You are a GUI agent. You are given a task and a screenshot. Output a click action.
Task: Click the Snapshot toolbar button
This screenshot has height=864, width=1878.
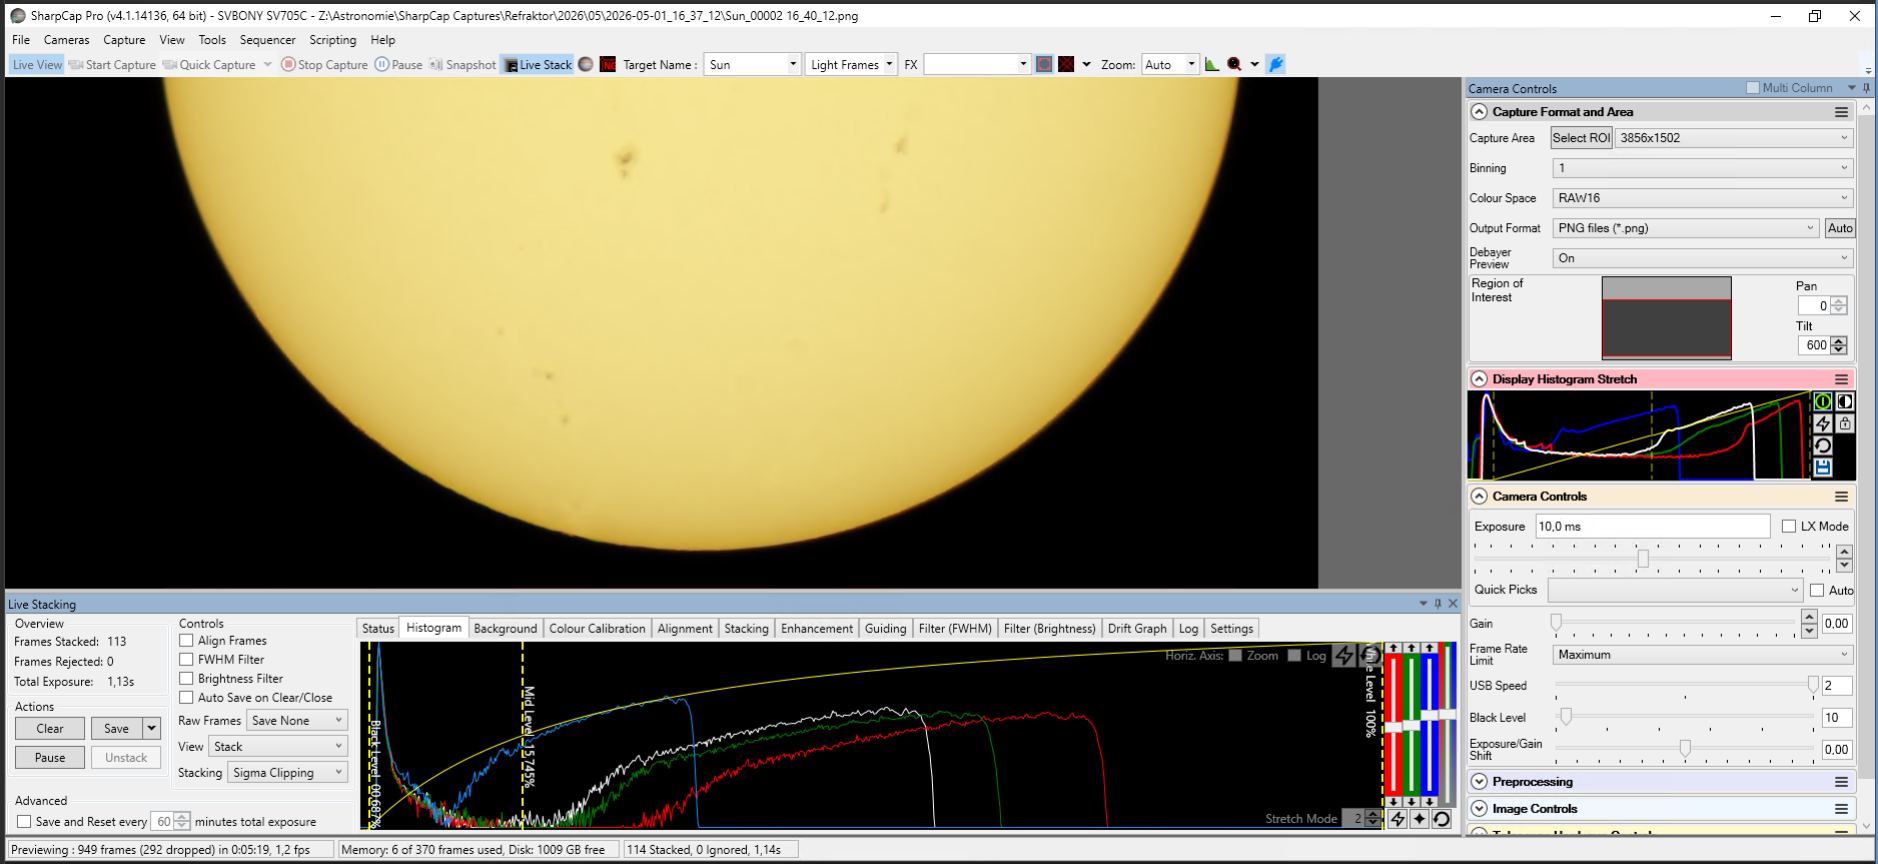click(x=462, y=65)
